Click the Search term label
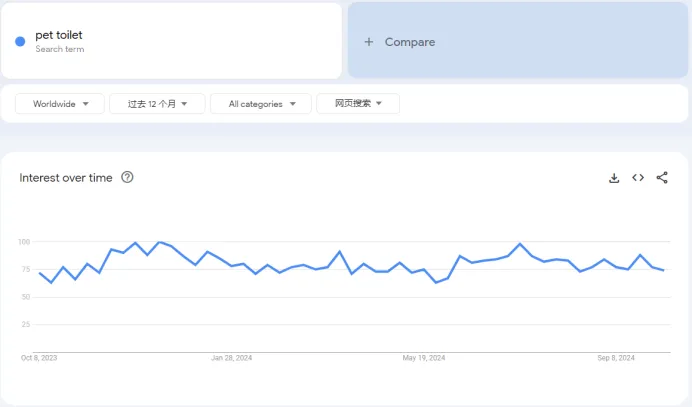 pos(60,49)
